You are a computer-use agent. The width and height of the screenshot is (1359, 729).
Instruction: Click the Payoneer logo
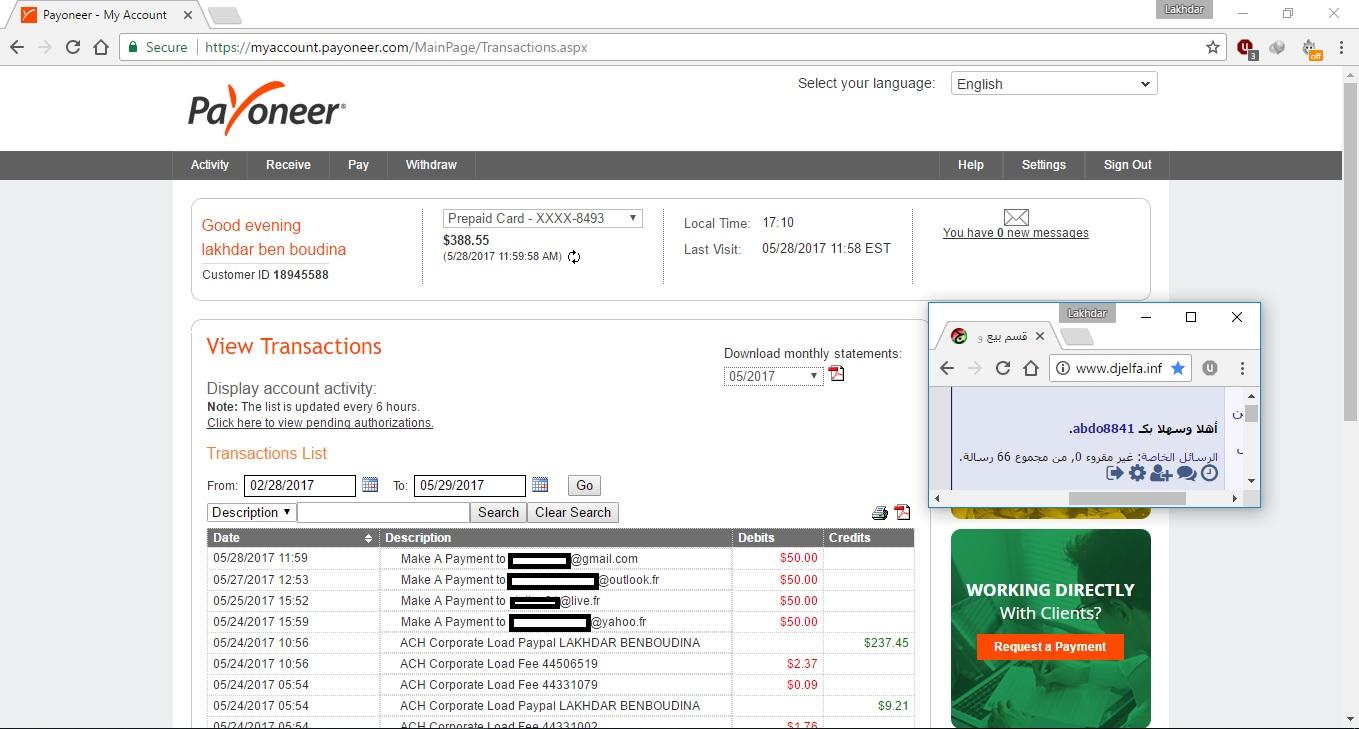pos(267,108)
